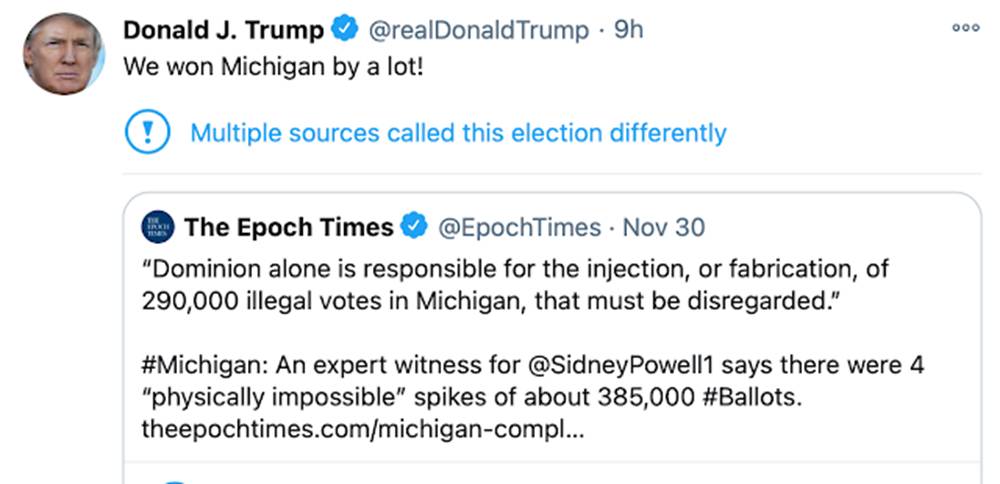Screen dimensions: 1000x484
Task: Click the verified badge beside Donald J. Trump
Action: point(344,31)
